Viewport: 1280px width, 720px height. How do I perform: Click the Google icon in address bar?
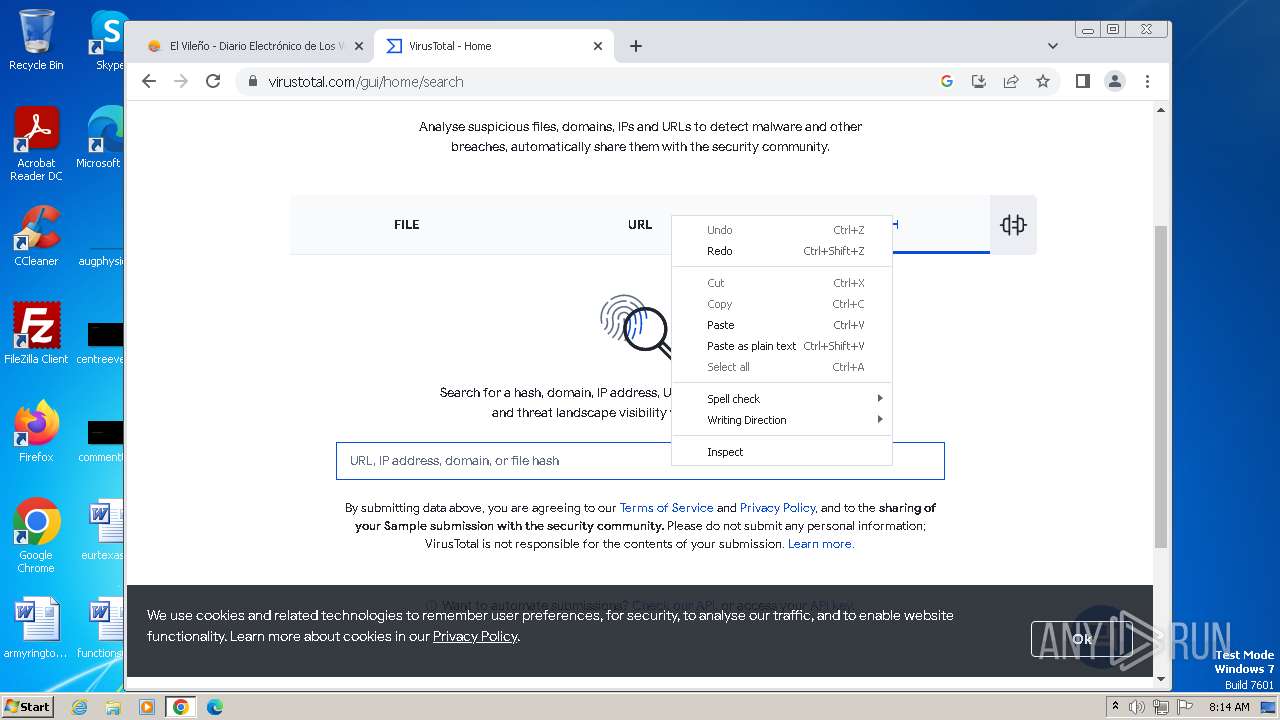click(x=947, y=81)
